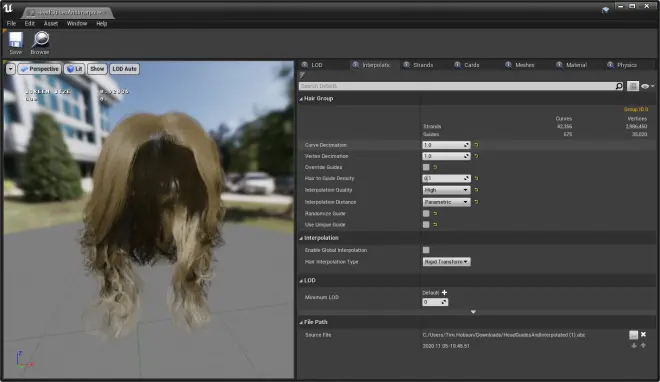Click the Vertex Decimation value field
Viewport: 660px width, 382px height.
pos(446,156)
